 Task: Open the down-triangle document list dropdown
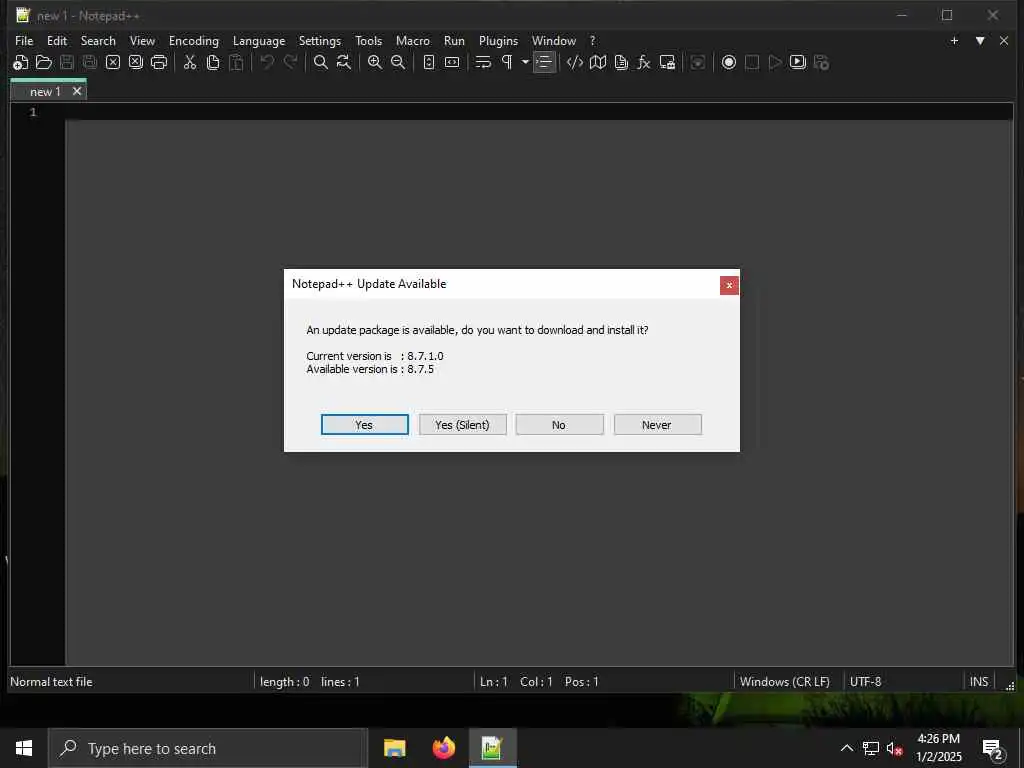click(980, 40)
